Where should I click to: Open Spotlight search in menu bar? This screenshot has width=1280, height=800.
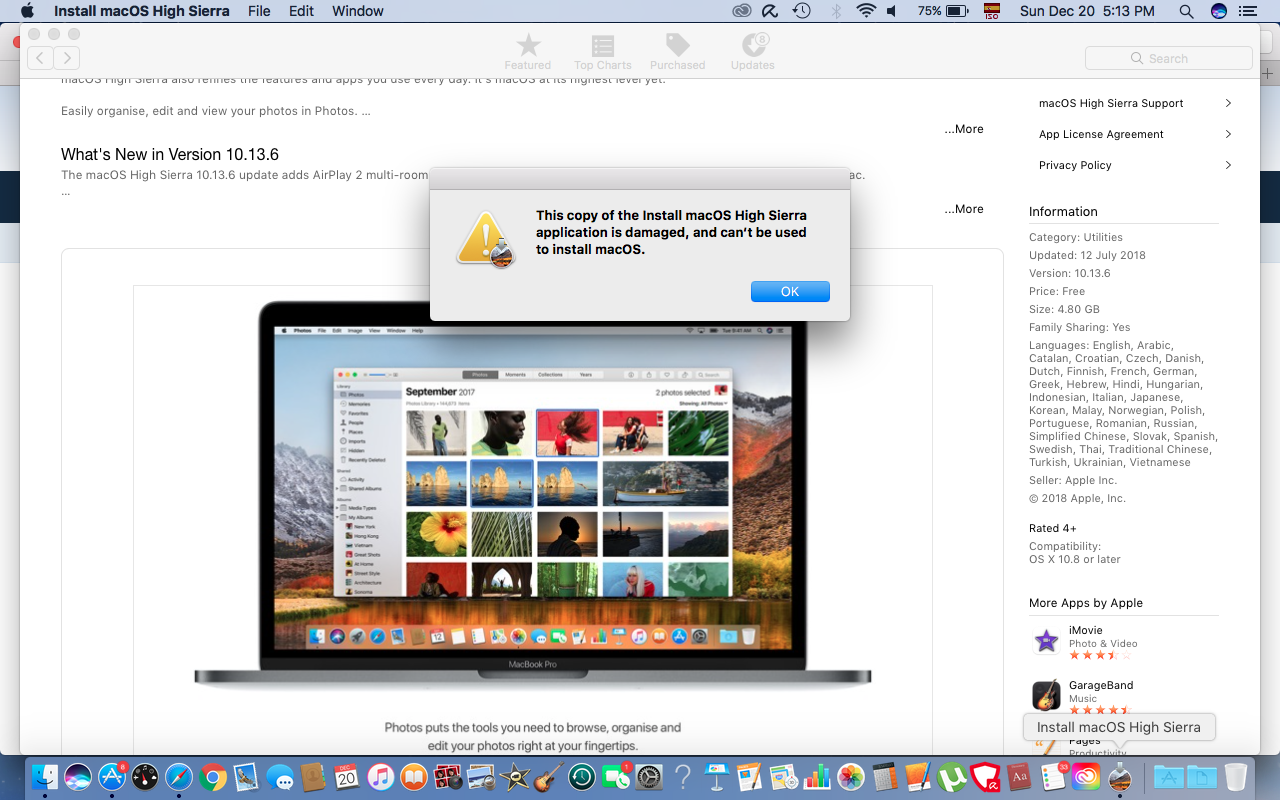1186,11
